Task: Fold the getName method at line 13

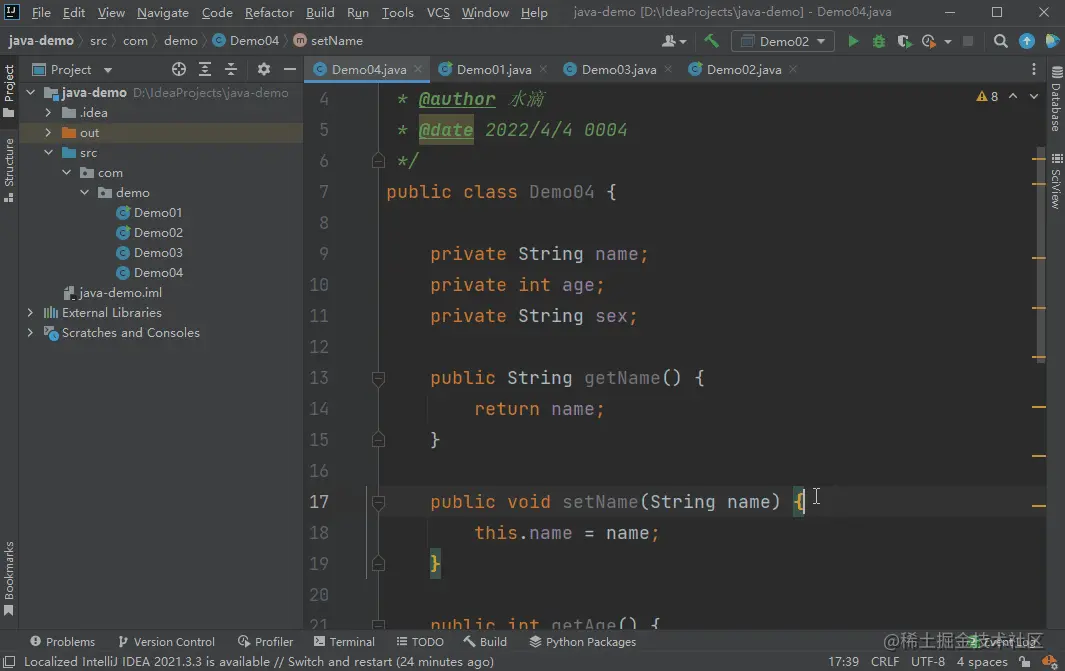Action: [x=378, y=378]
